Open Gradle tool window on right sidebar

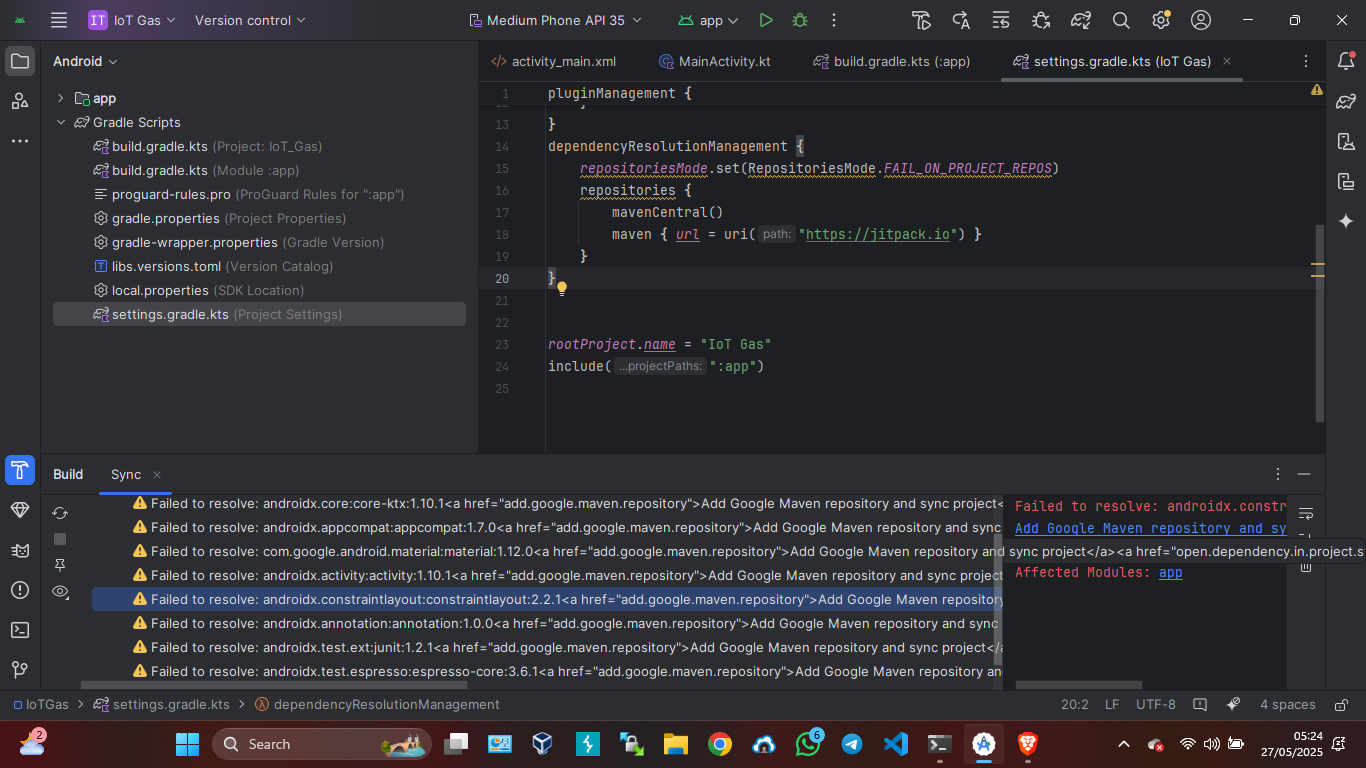[x=1346, y=101]
